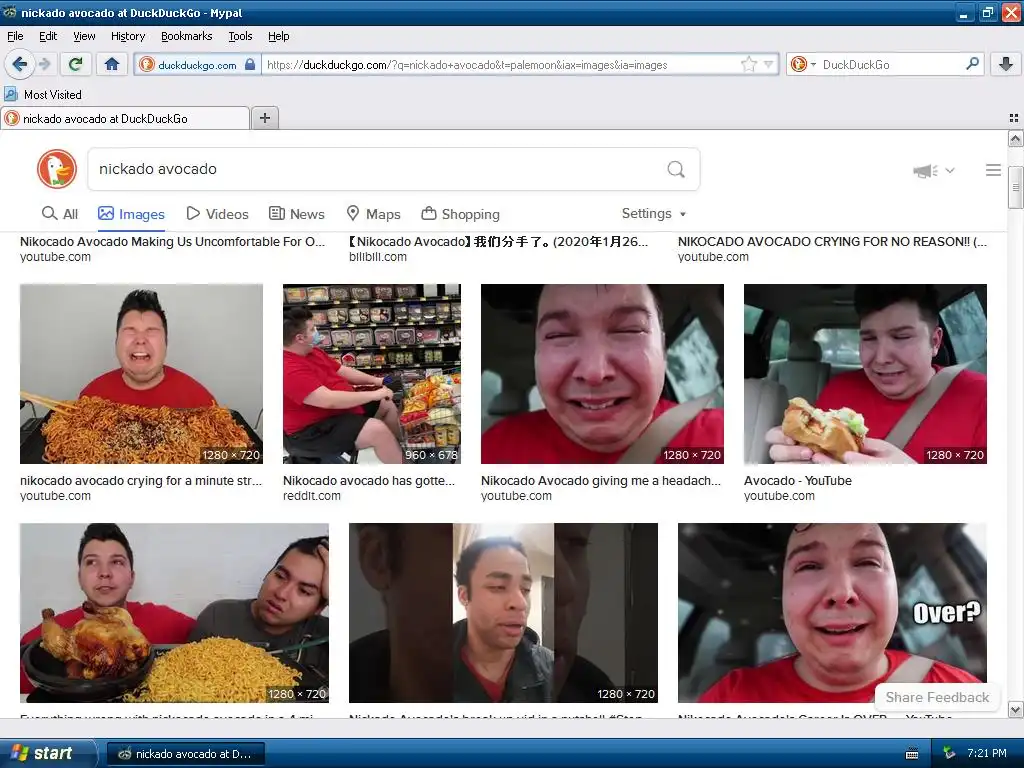Click the 7:21 PM clock
Viewport: 1024px width, 768px height.
point(987,753)
